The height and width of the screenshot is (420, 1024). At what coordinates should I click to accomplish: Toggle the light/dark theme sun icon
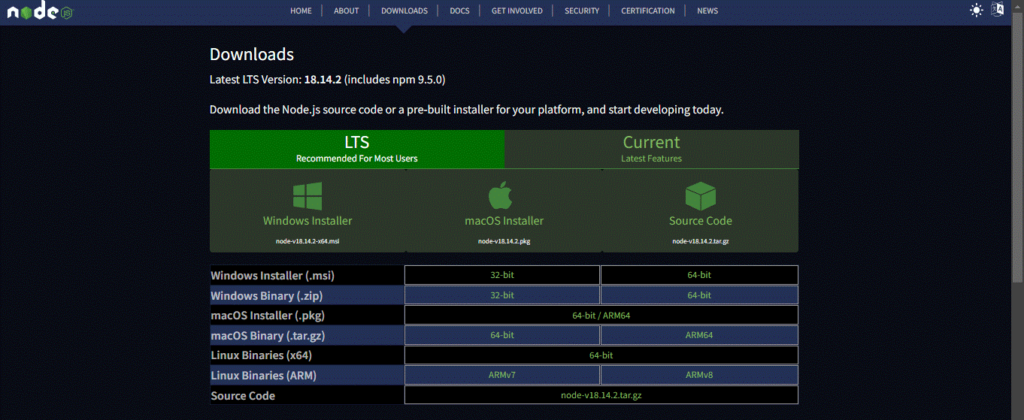click(976, 10)
